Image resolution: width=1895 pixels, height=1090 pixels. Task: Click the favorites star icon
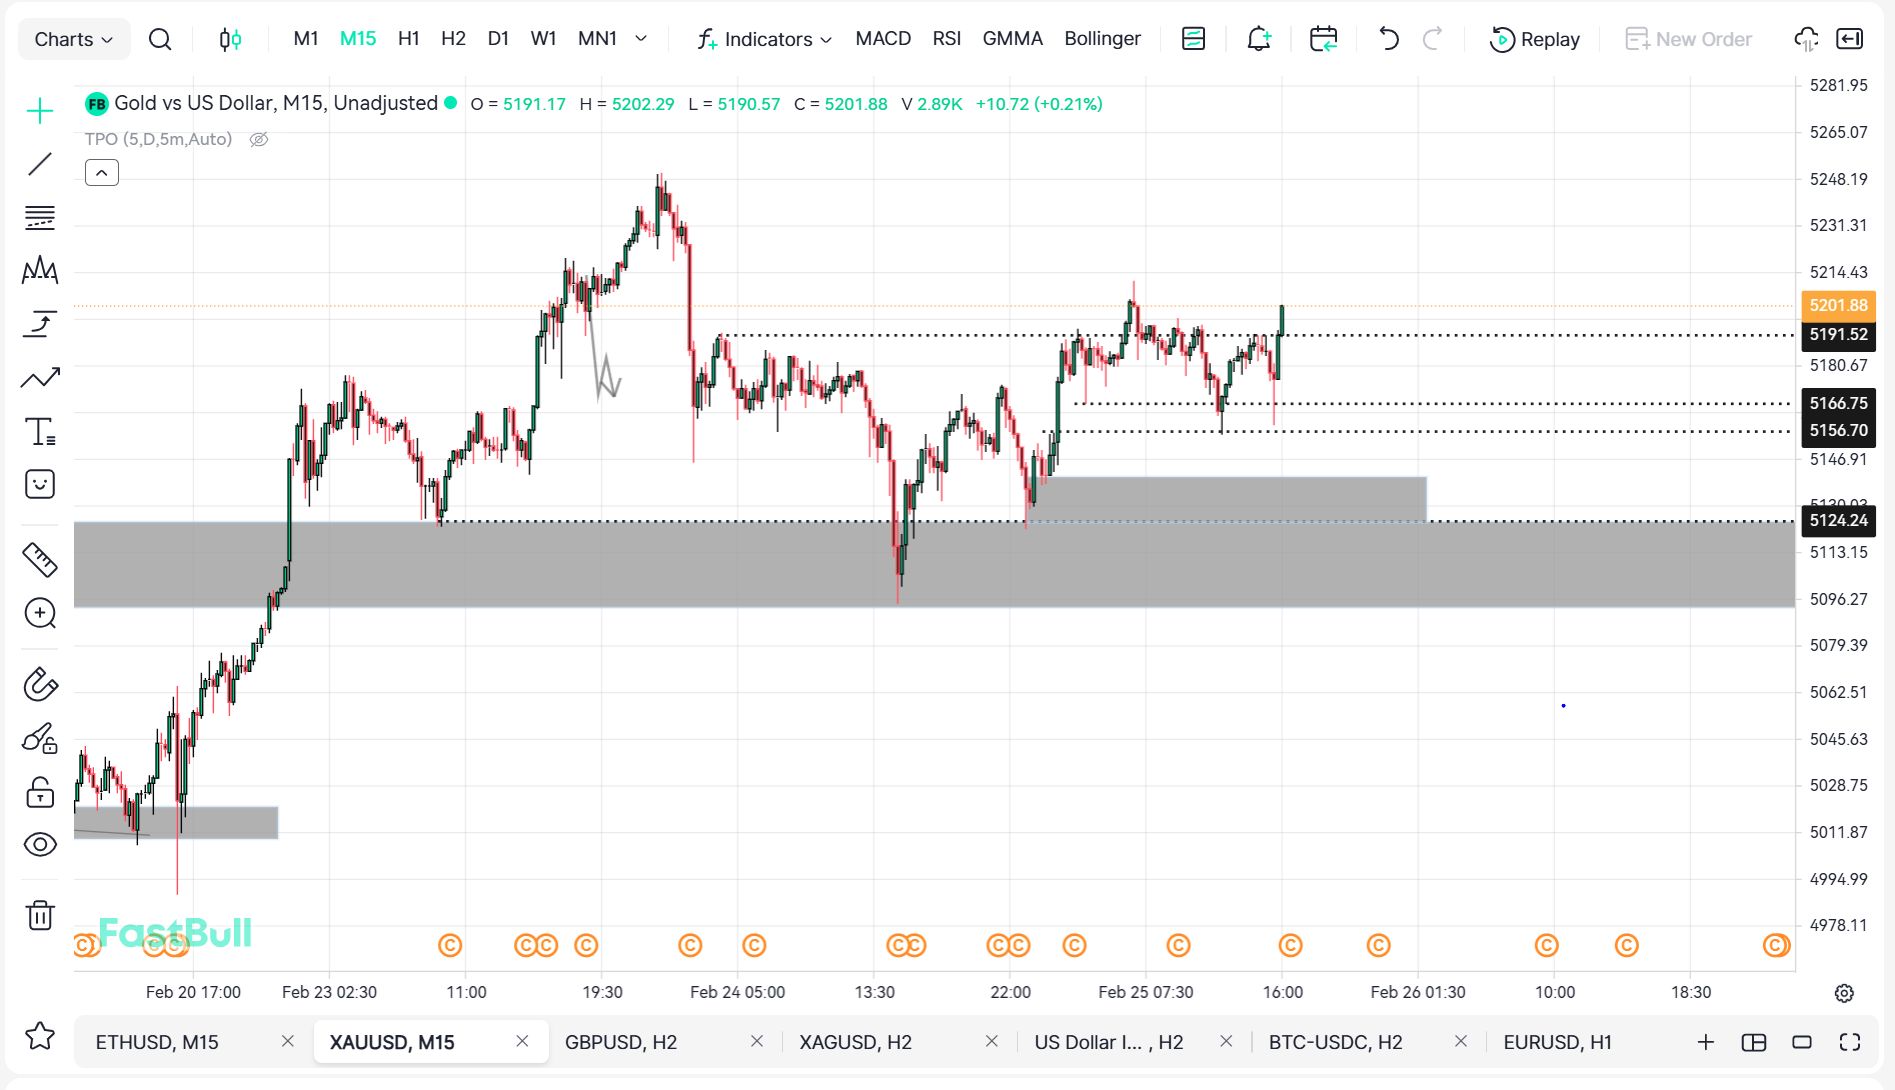coord(40,1036)
